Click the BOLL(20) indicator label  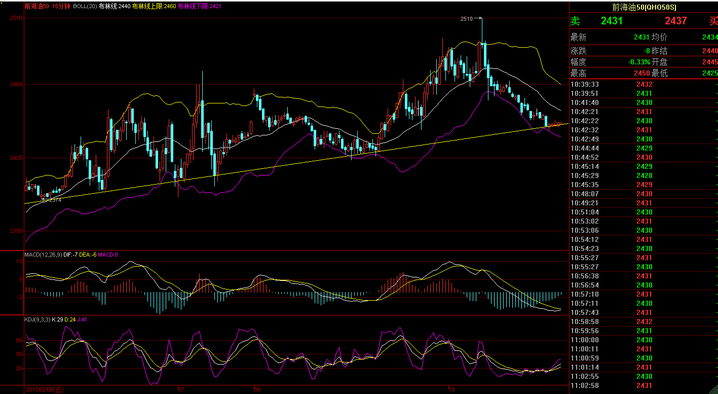tap(85, 6)
